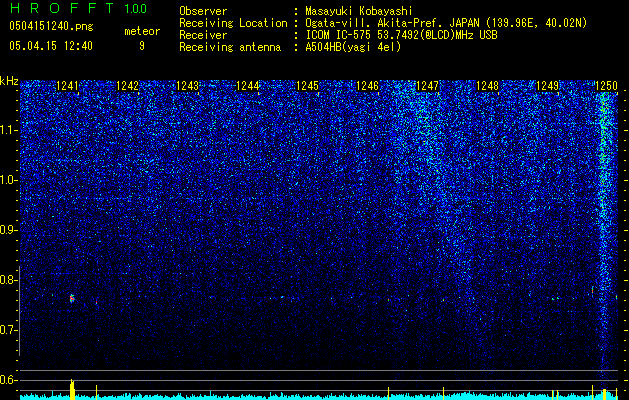Click time marker 1242

[127, 85]
